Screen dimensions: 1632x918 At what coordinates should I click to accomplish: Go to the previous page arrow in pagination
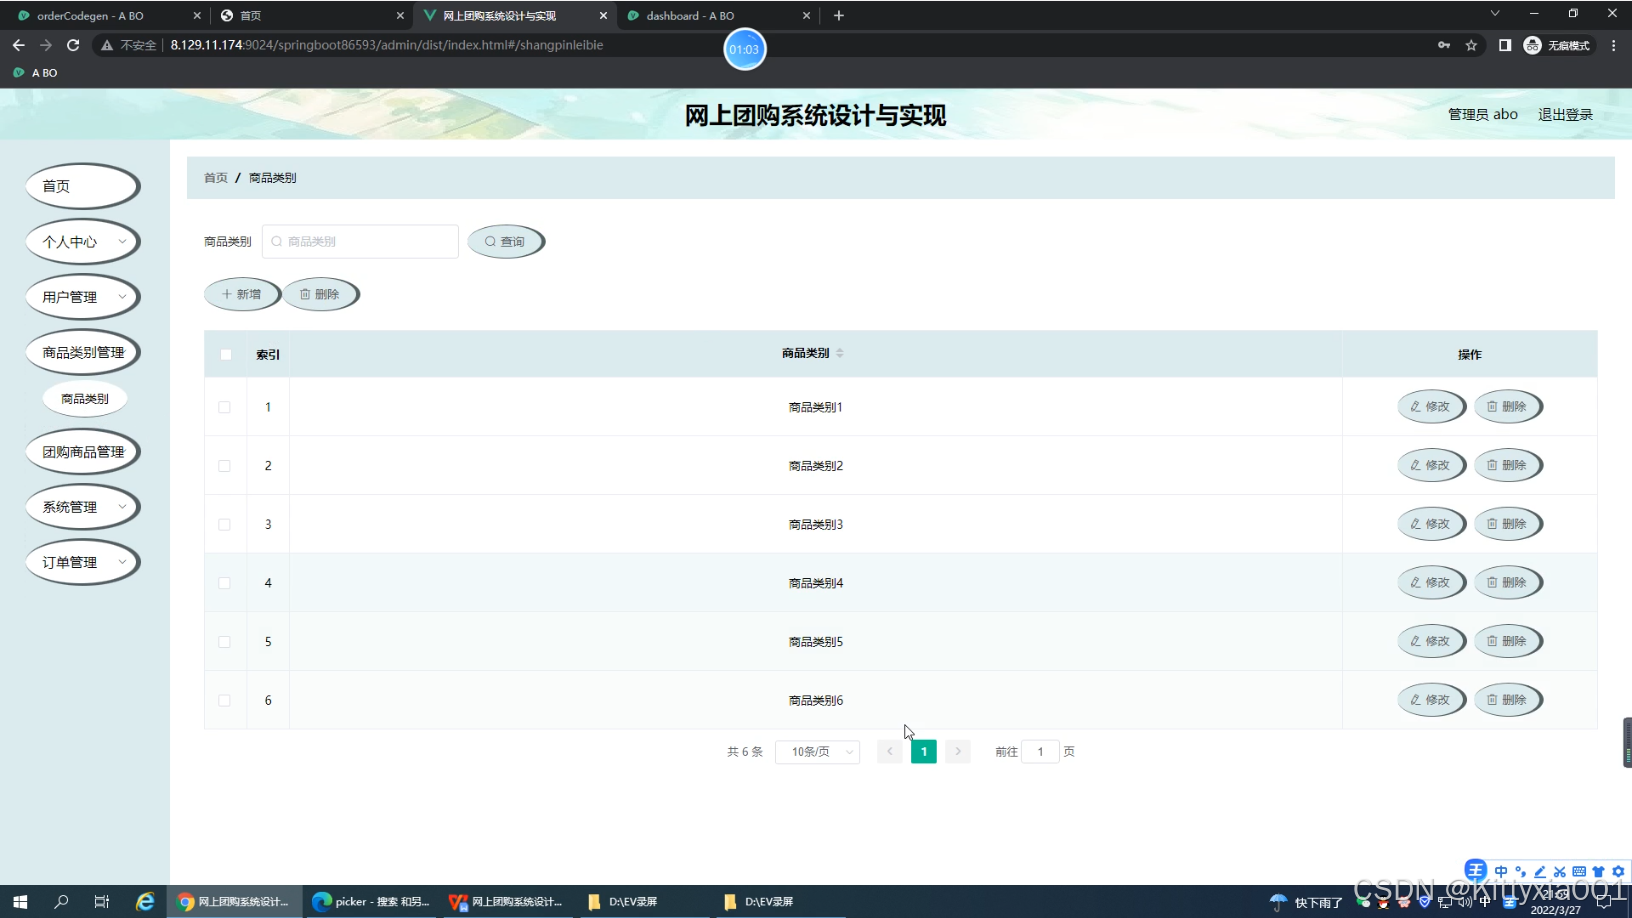coord(889,751)
